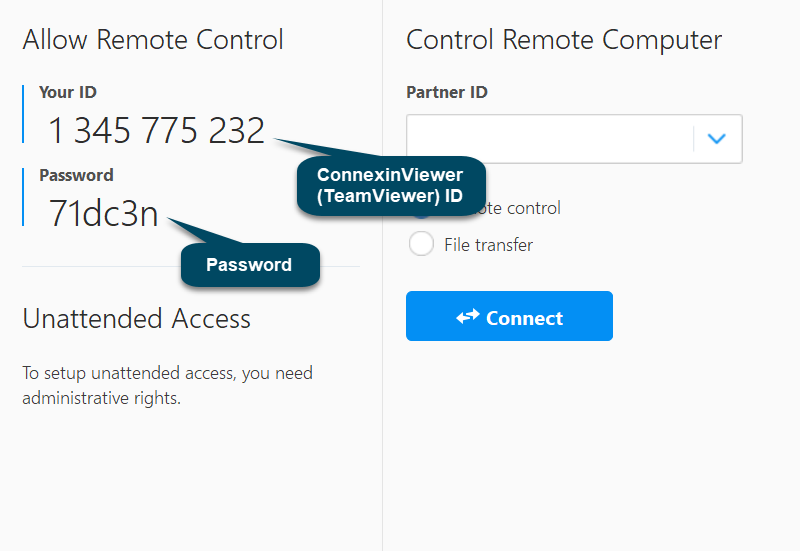Viewport: 800px width, 551px height.
Task: Click the File transfer option label
Action: [x=488, y=244]
